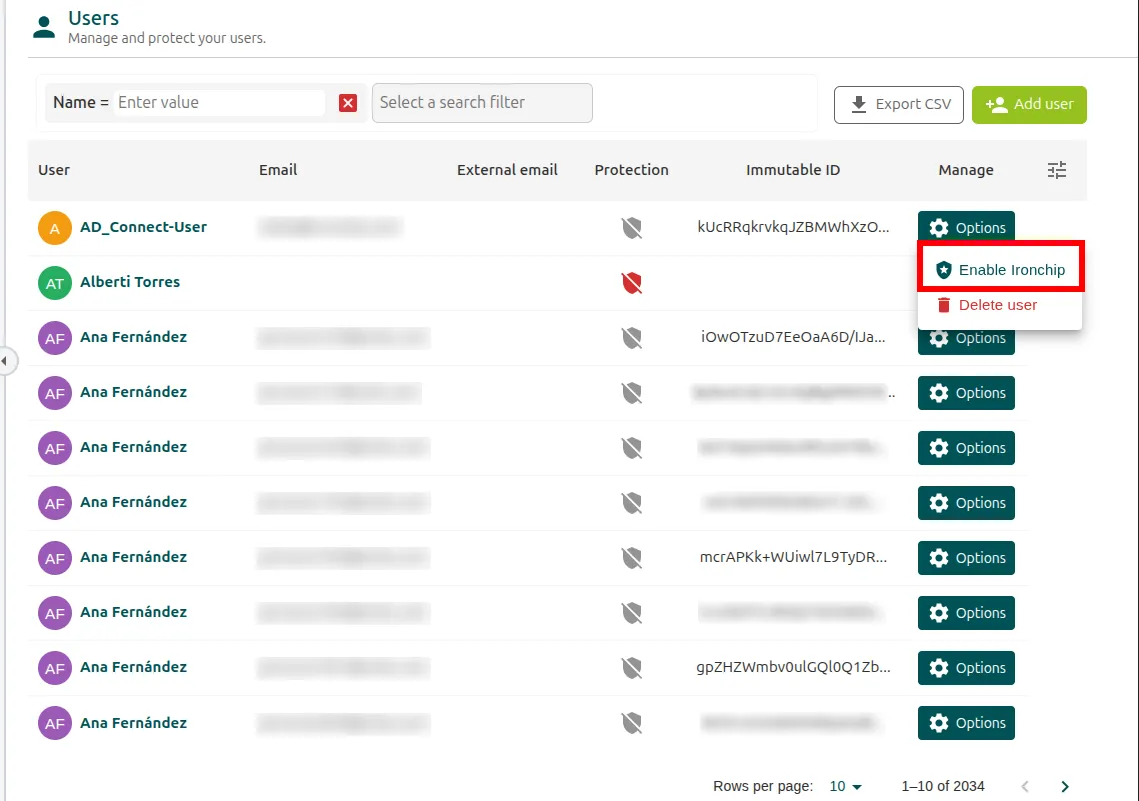
Task: Click the "1–10 of 2034" pagination count
Action: [x=943, y=786]
